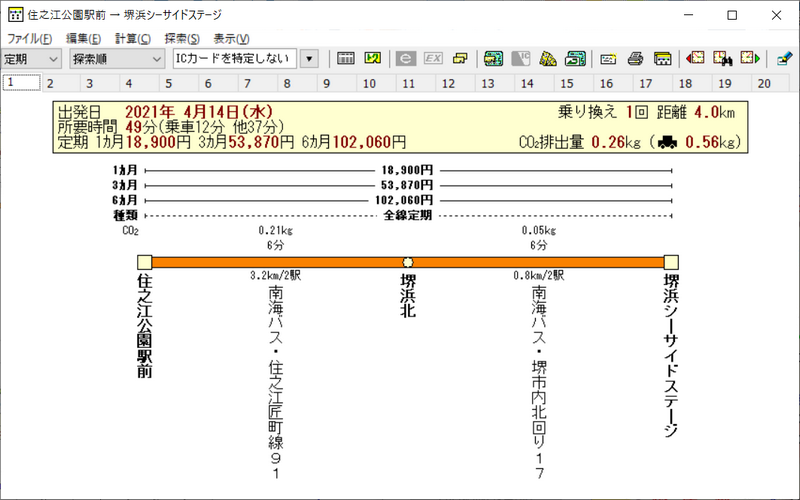The height and width of the screenshot is (500, 800).
Task: Select route tab 9
Action: point(337,83)
